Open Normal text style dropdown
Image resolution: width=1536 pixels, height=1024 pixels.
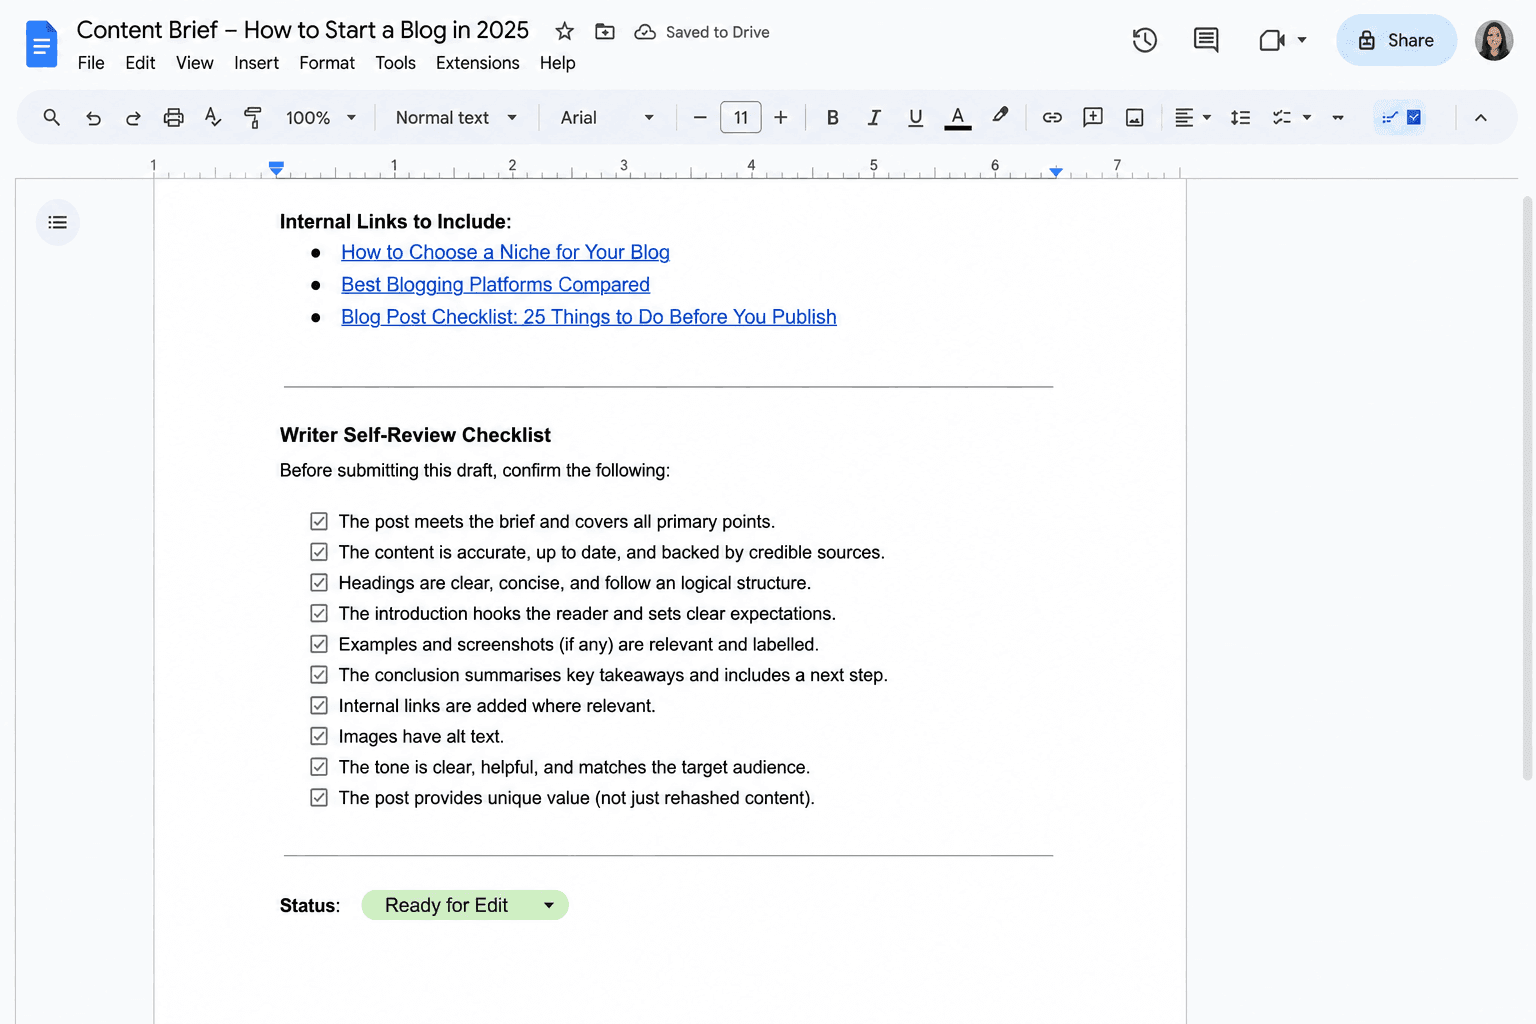coord(456,117)
